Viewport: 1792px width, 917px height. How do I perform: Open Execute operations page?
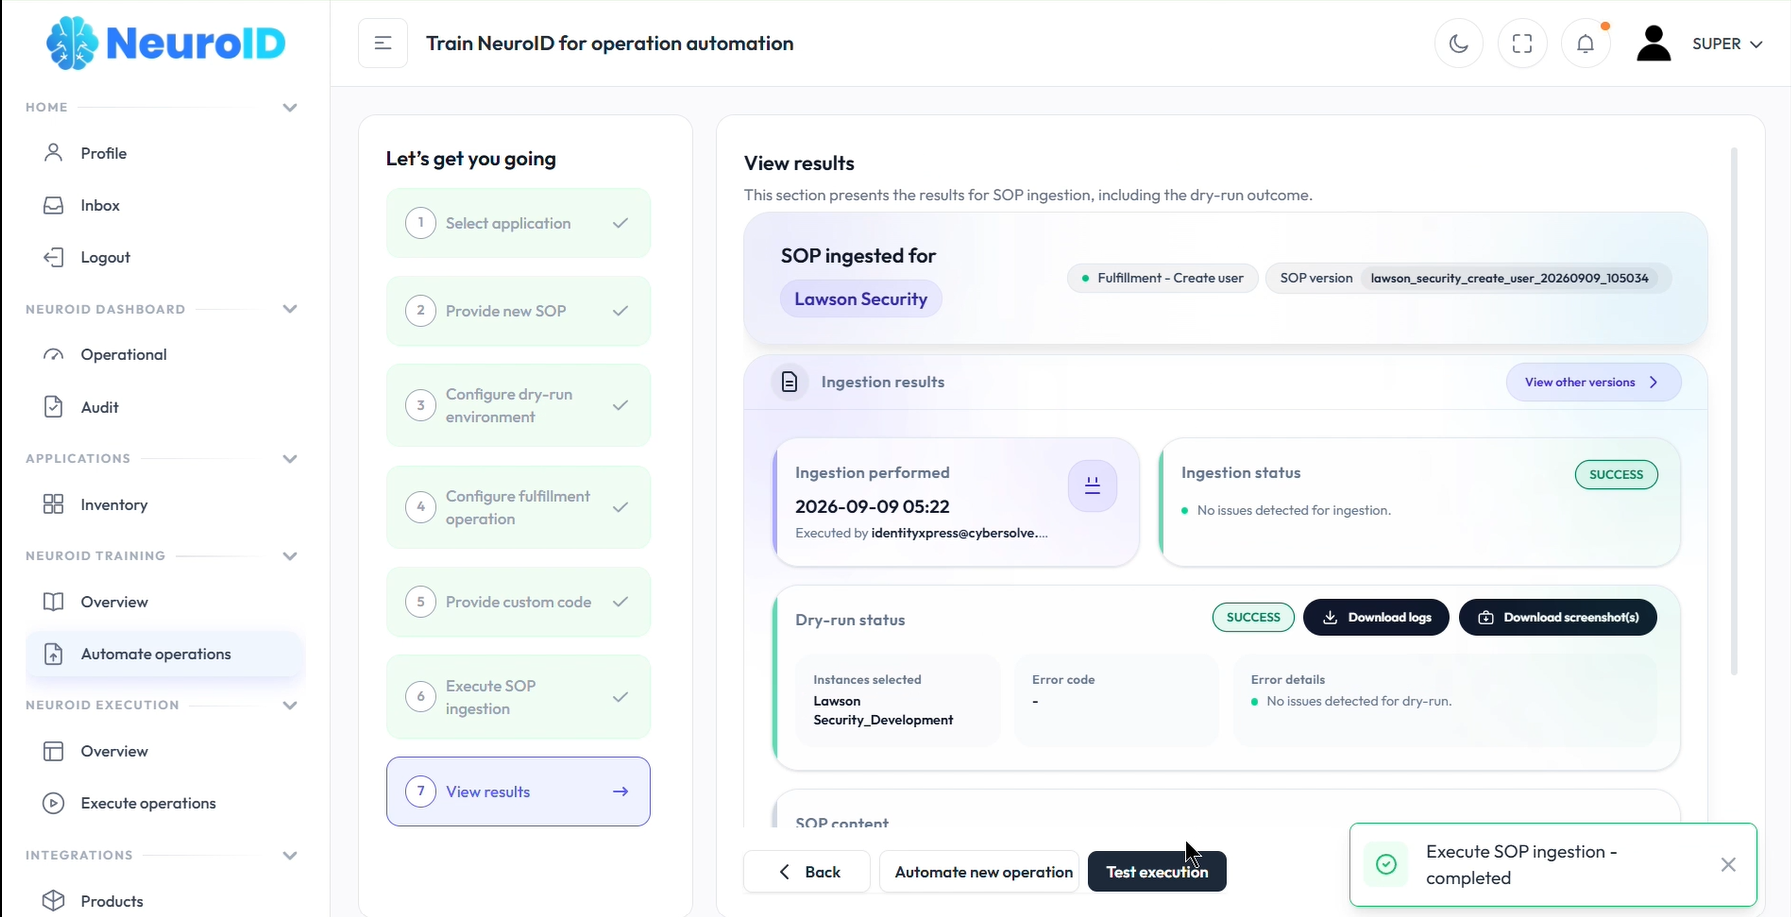165,803
